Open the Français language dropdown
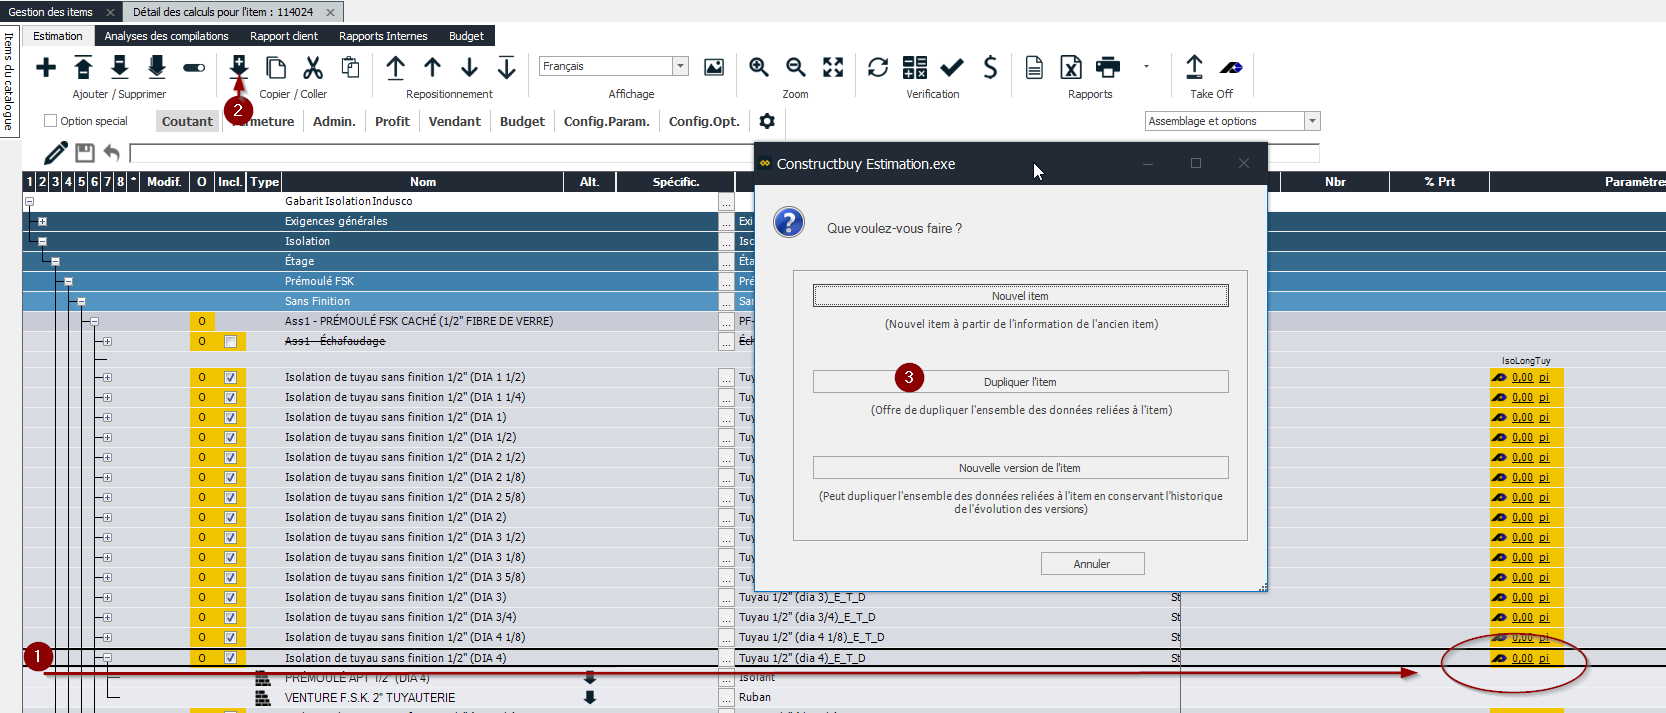This screenshot has height=713, width=1666. pyautogui.click(x=680, y=66)
